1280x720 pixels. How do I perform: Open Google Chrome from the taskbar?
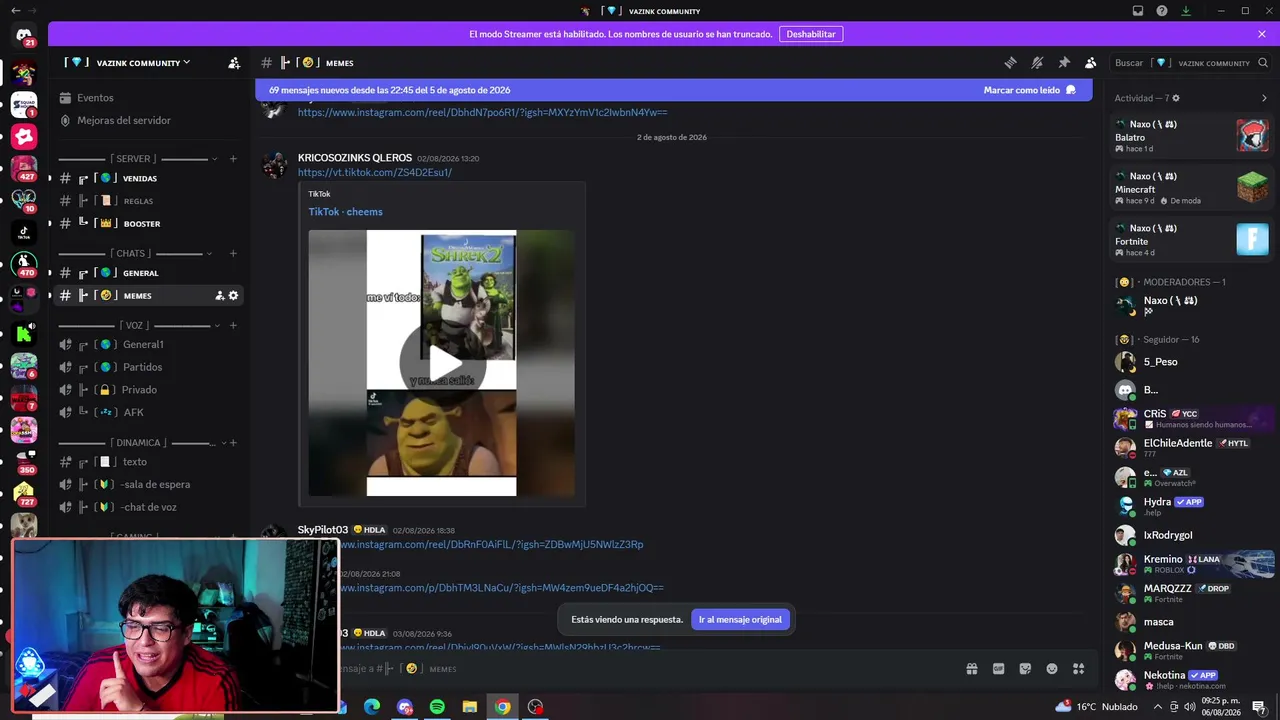[x=503, y=707]
